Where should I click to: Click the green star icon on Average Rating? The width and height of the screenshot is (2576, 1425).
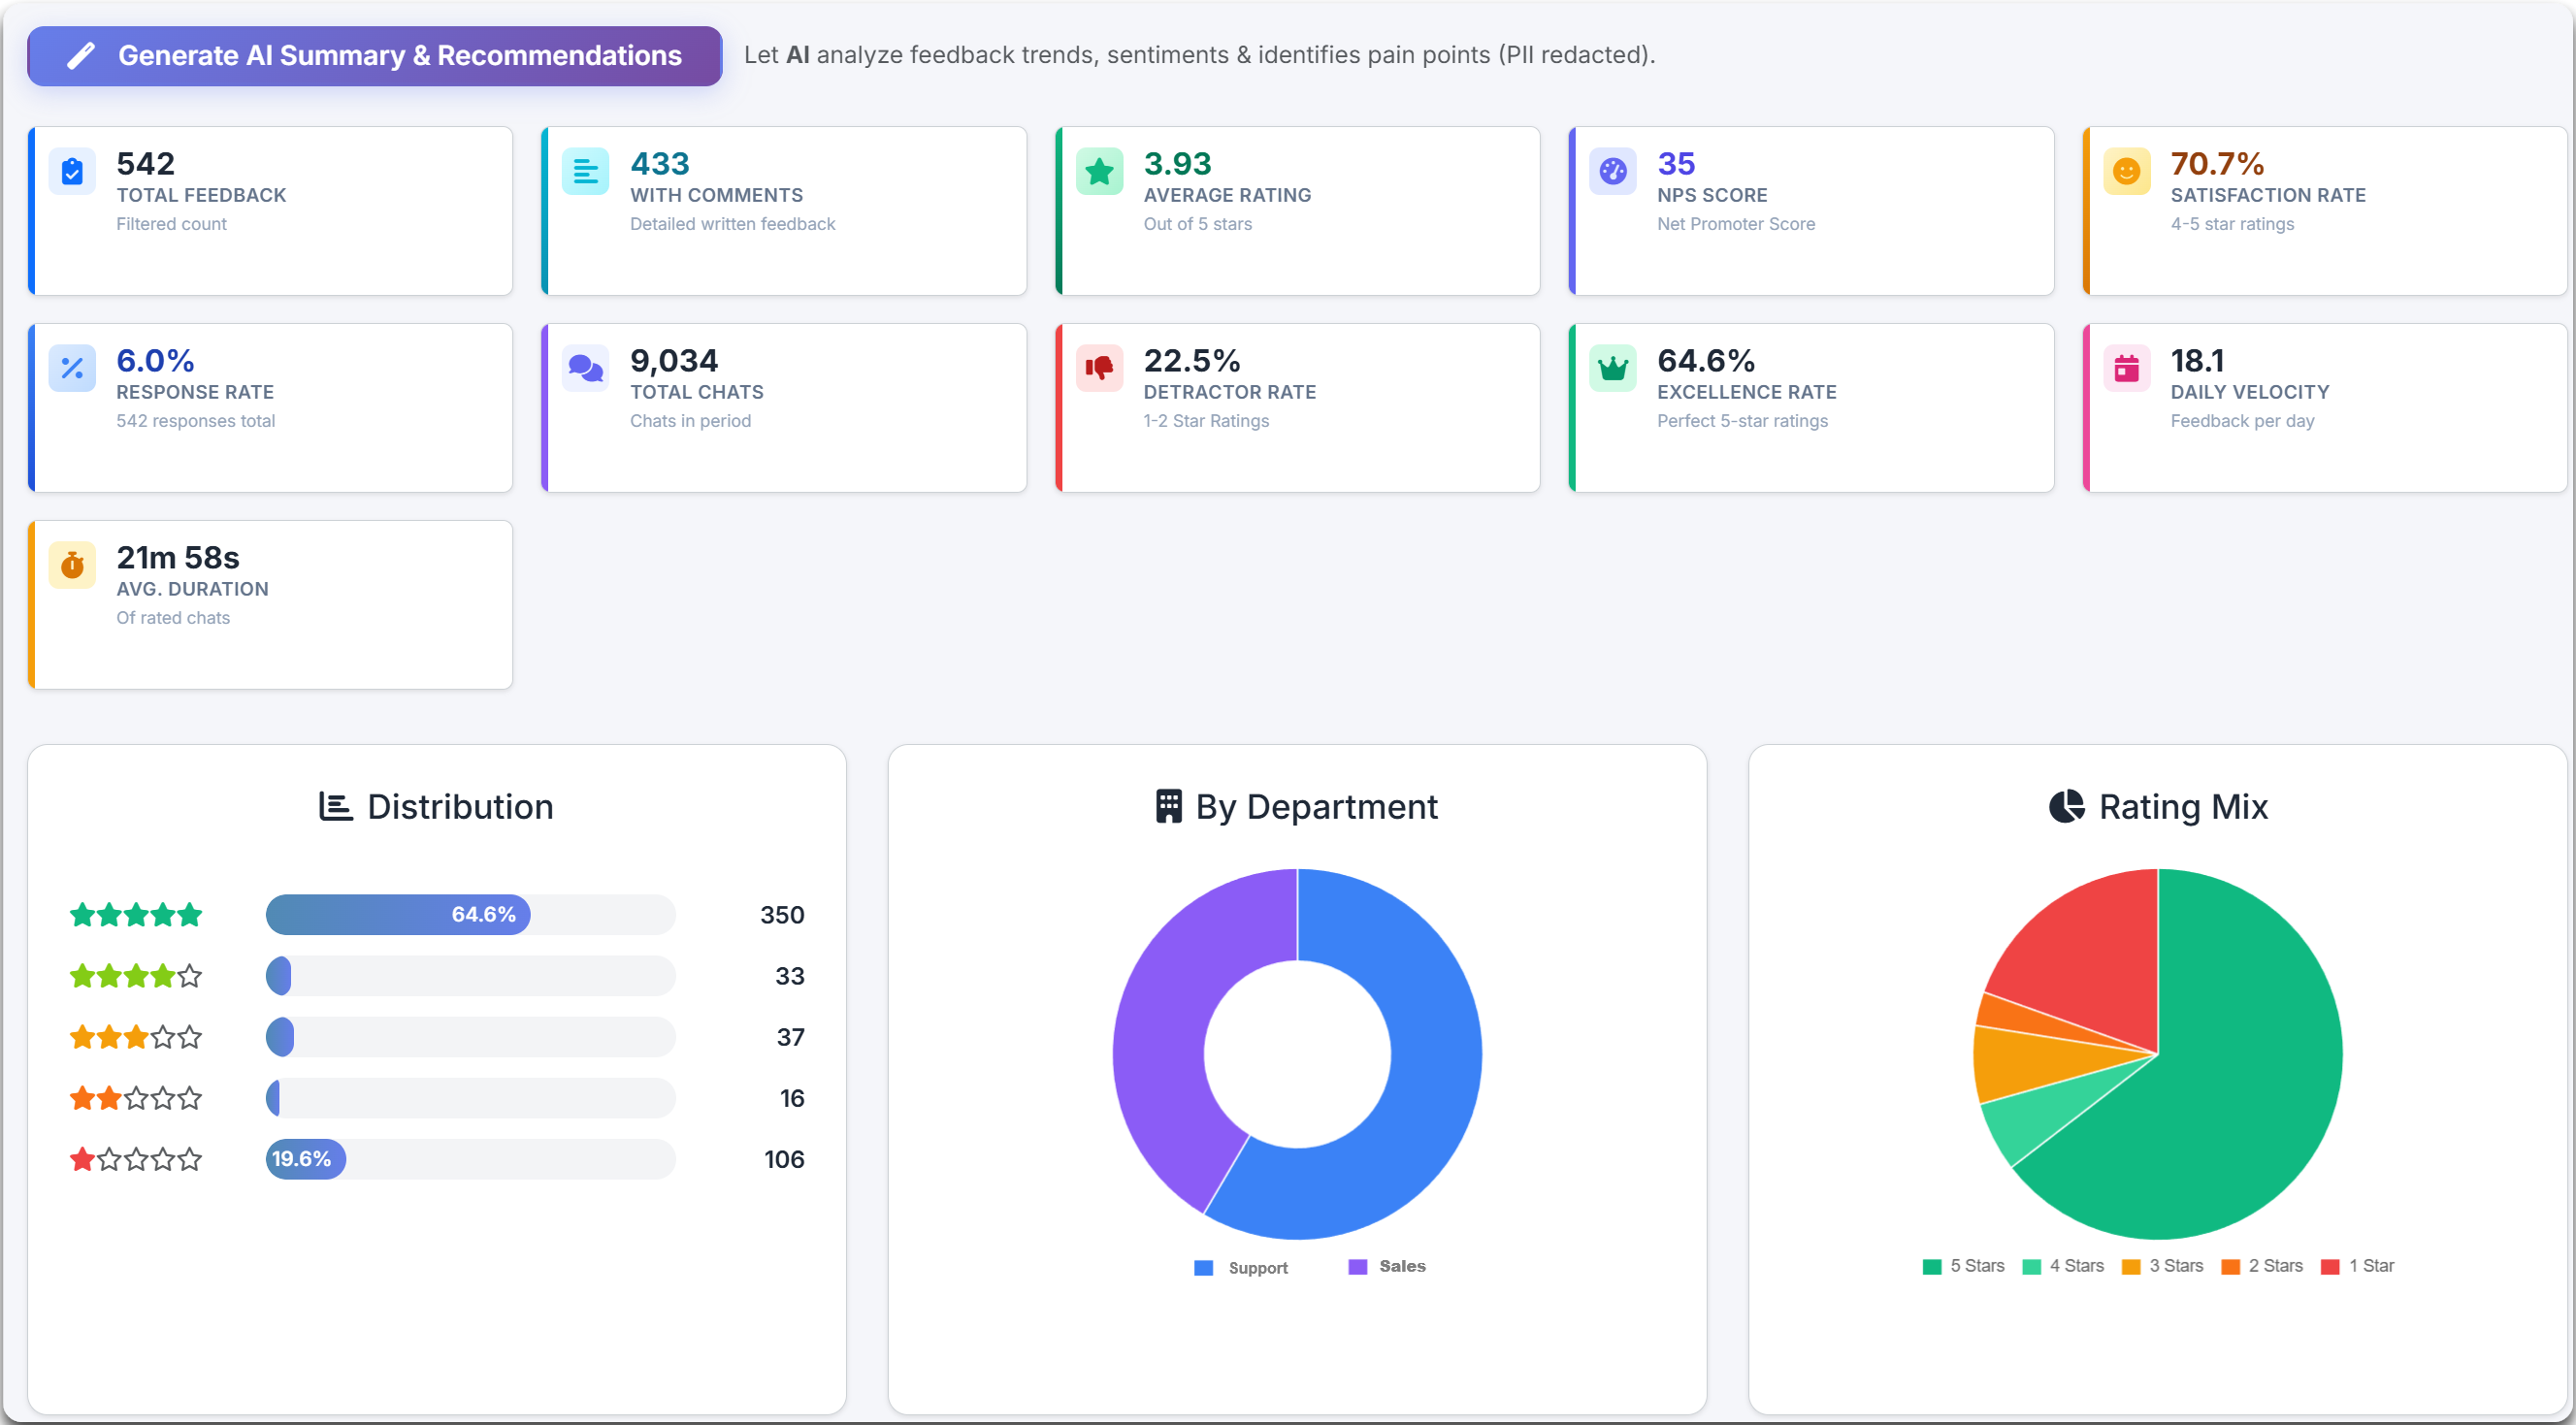1100,172
